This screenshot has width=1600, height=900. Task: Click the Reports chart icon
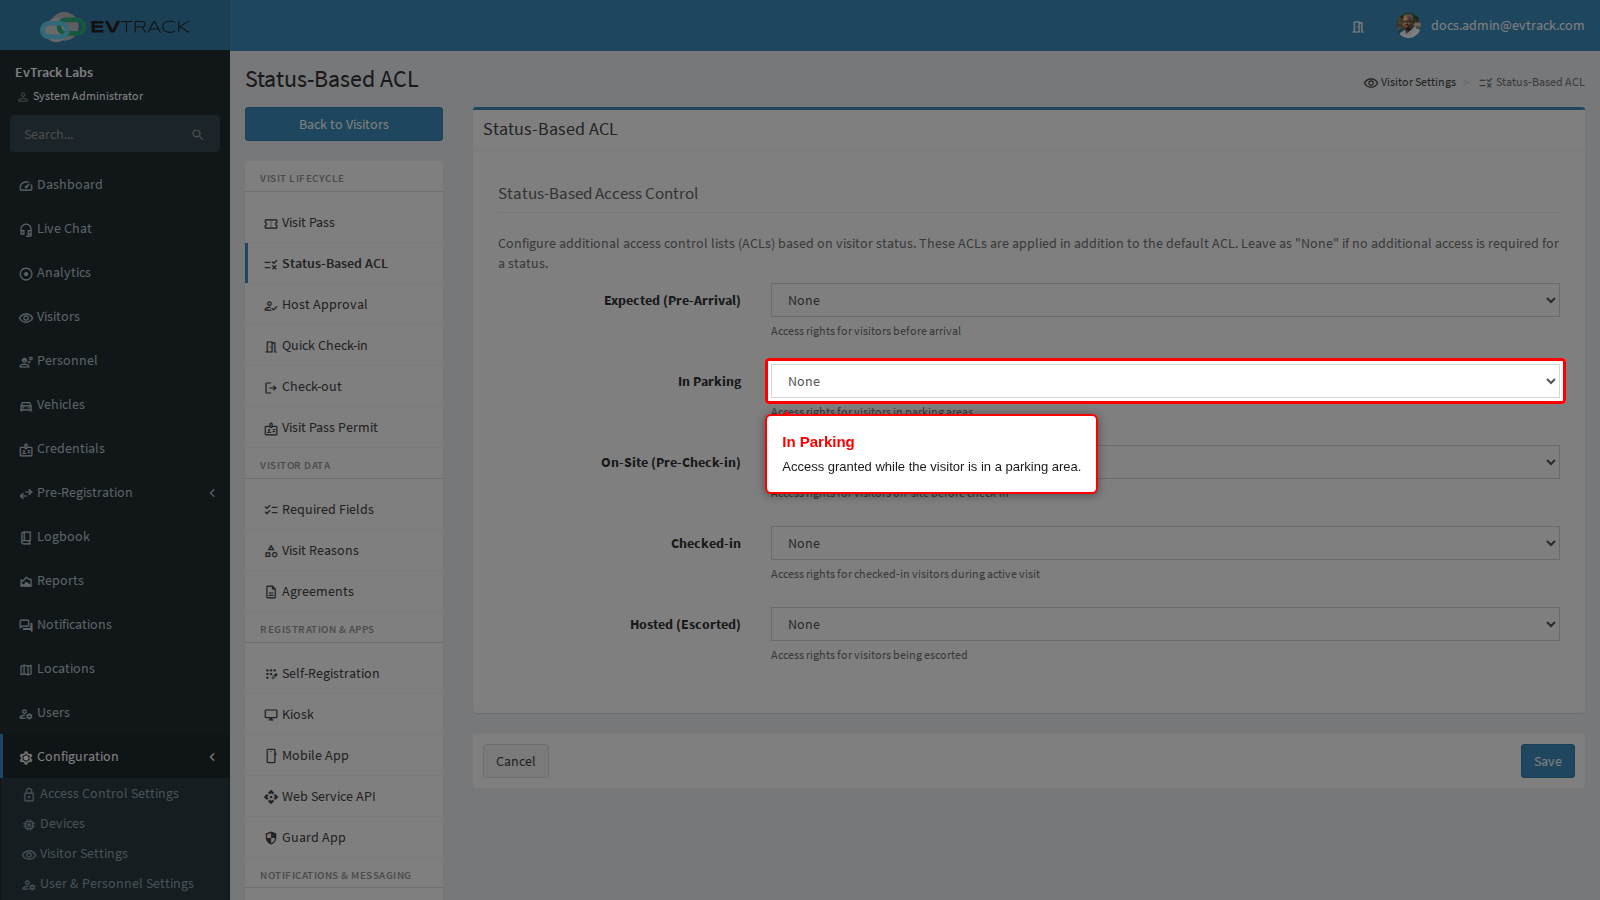26,582
